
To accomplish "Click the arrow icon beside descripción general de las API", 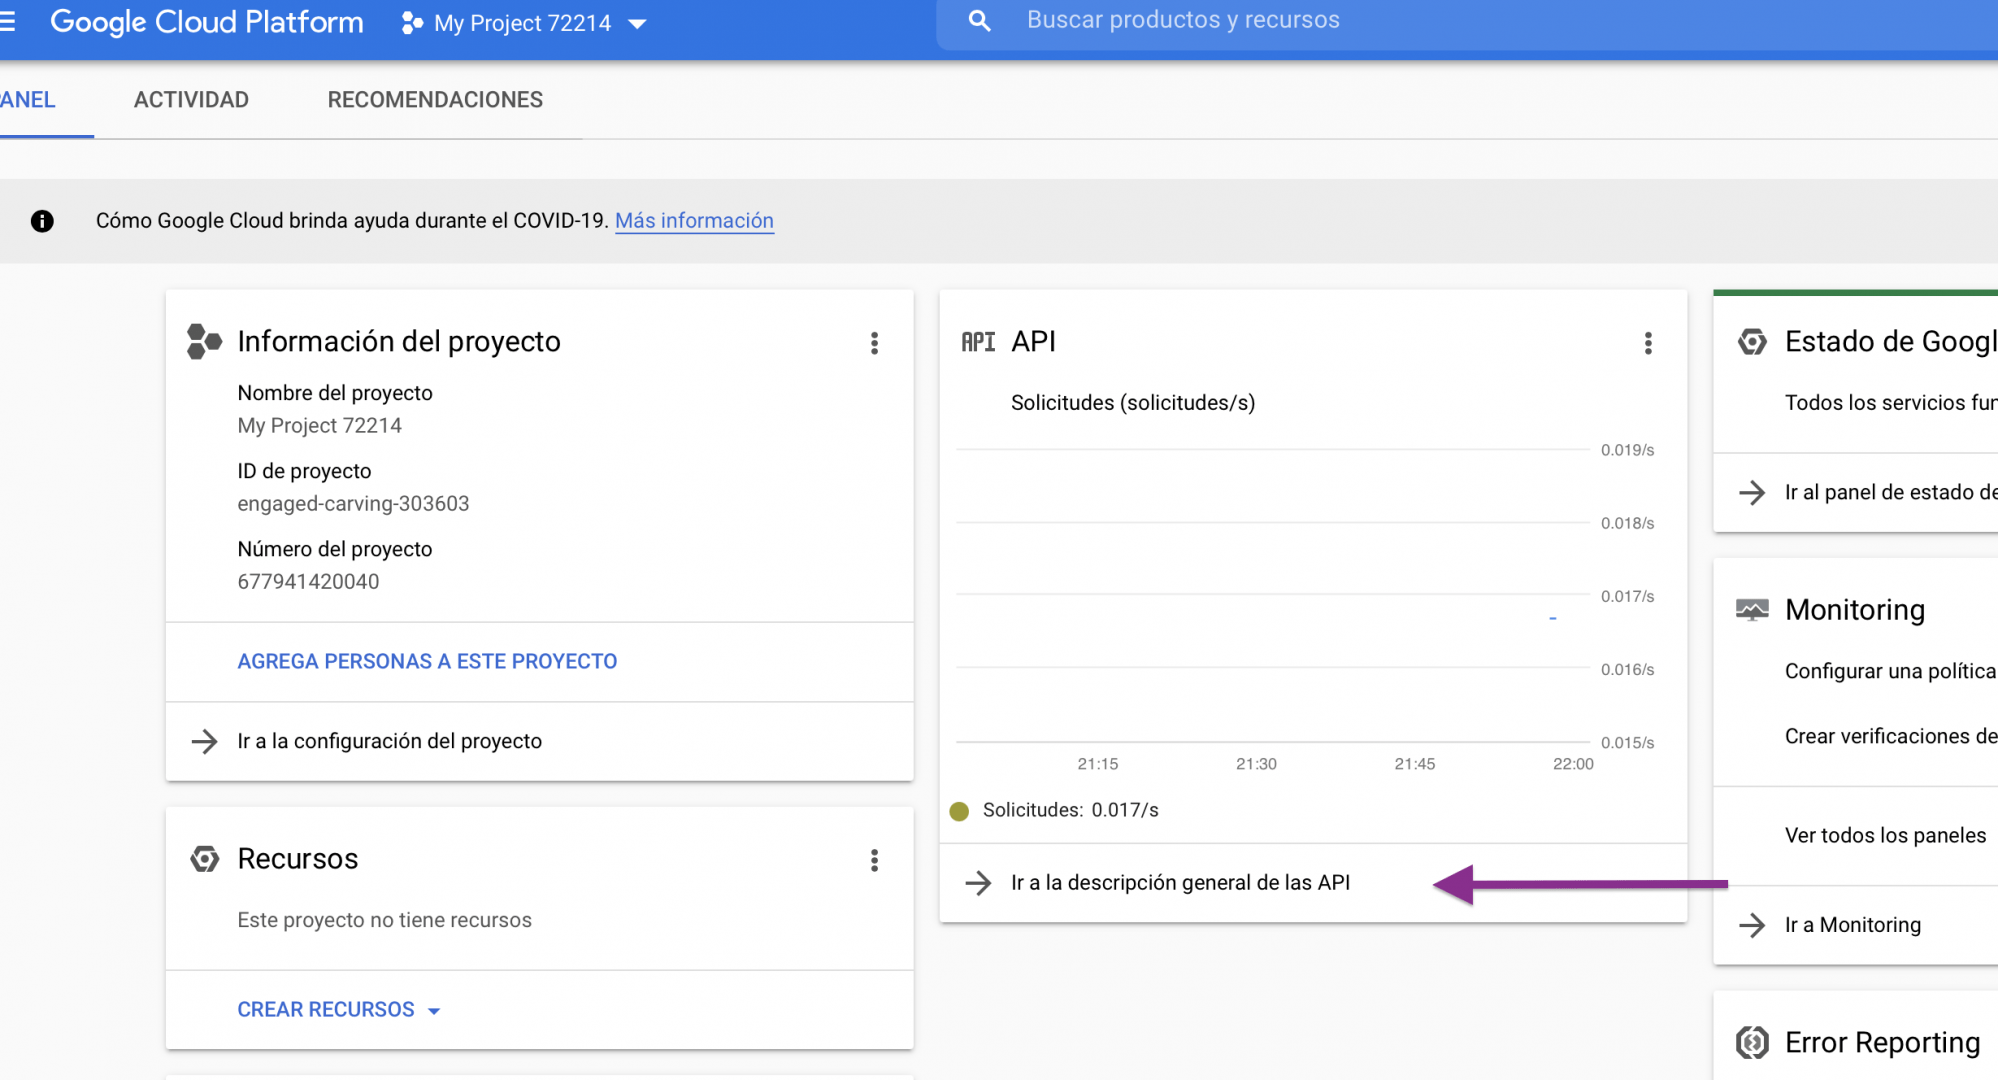I will tap(978, 883).
